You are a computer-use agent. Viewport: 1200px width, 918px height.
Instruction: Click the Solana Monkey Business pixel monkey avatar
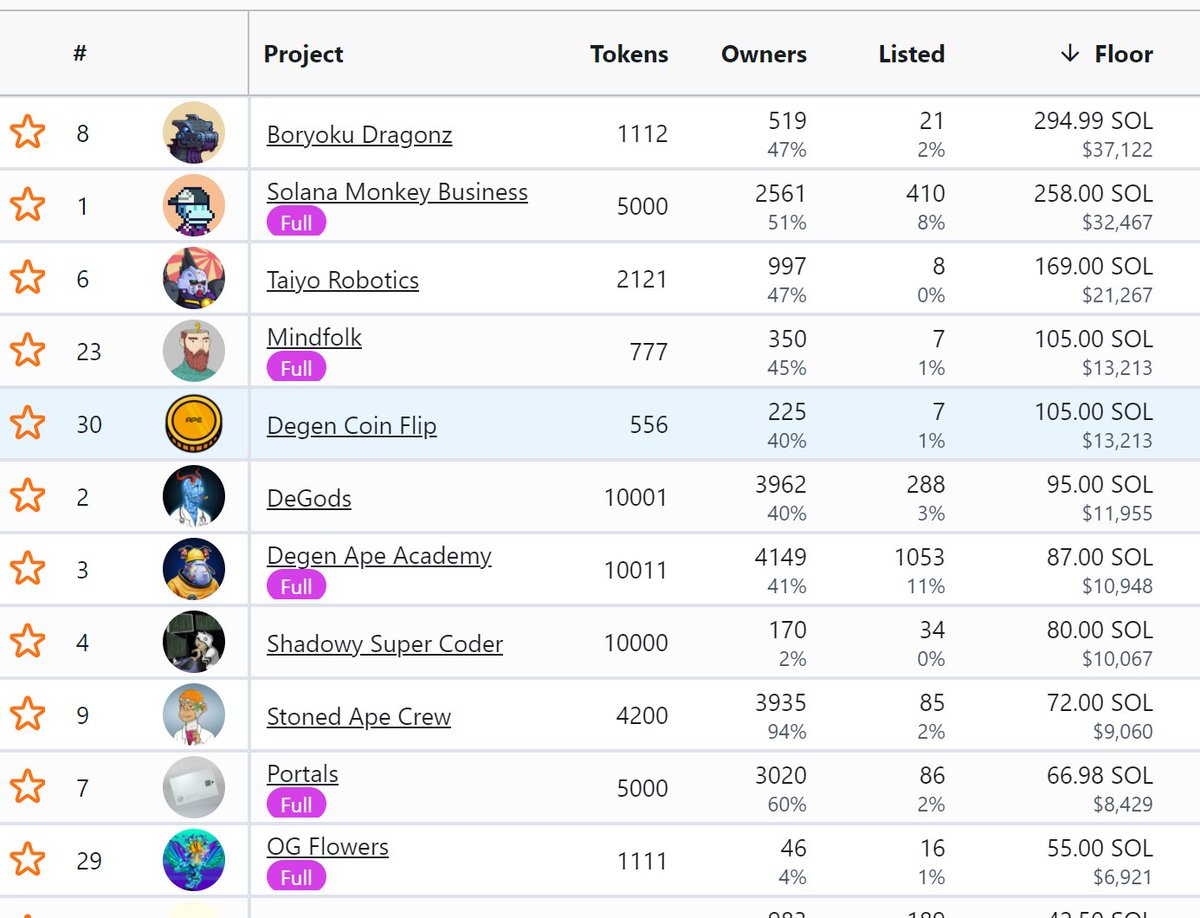pyautogui.click(x=194, y=205)
